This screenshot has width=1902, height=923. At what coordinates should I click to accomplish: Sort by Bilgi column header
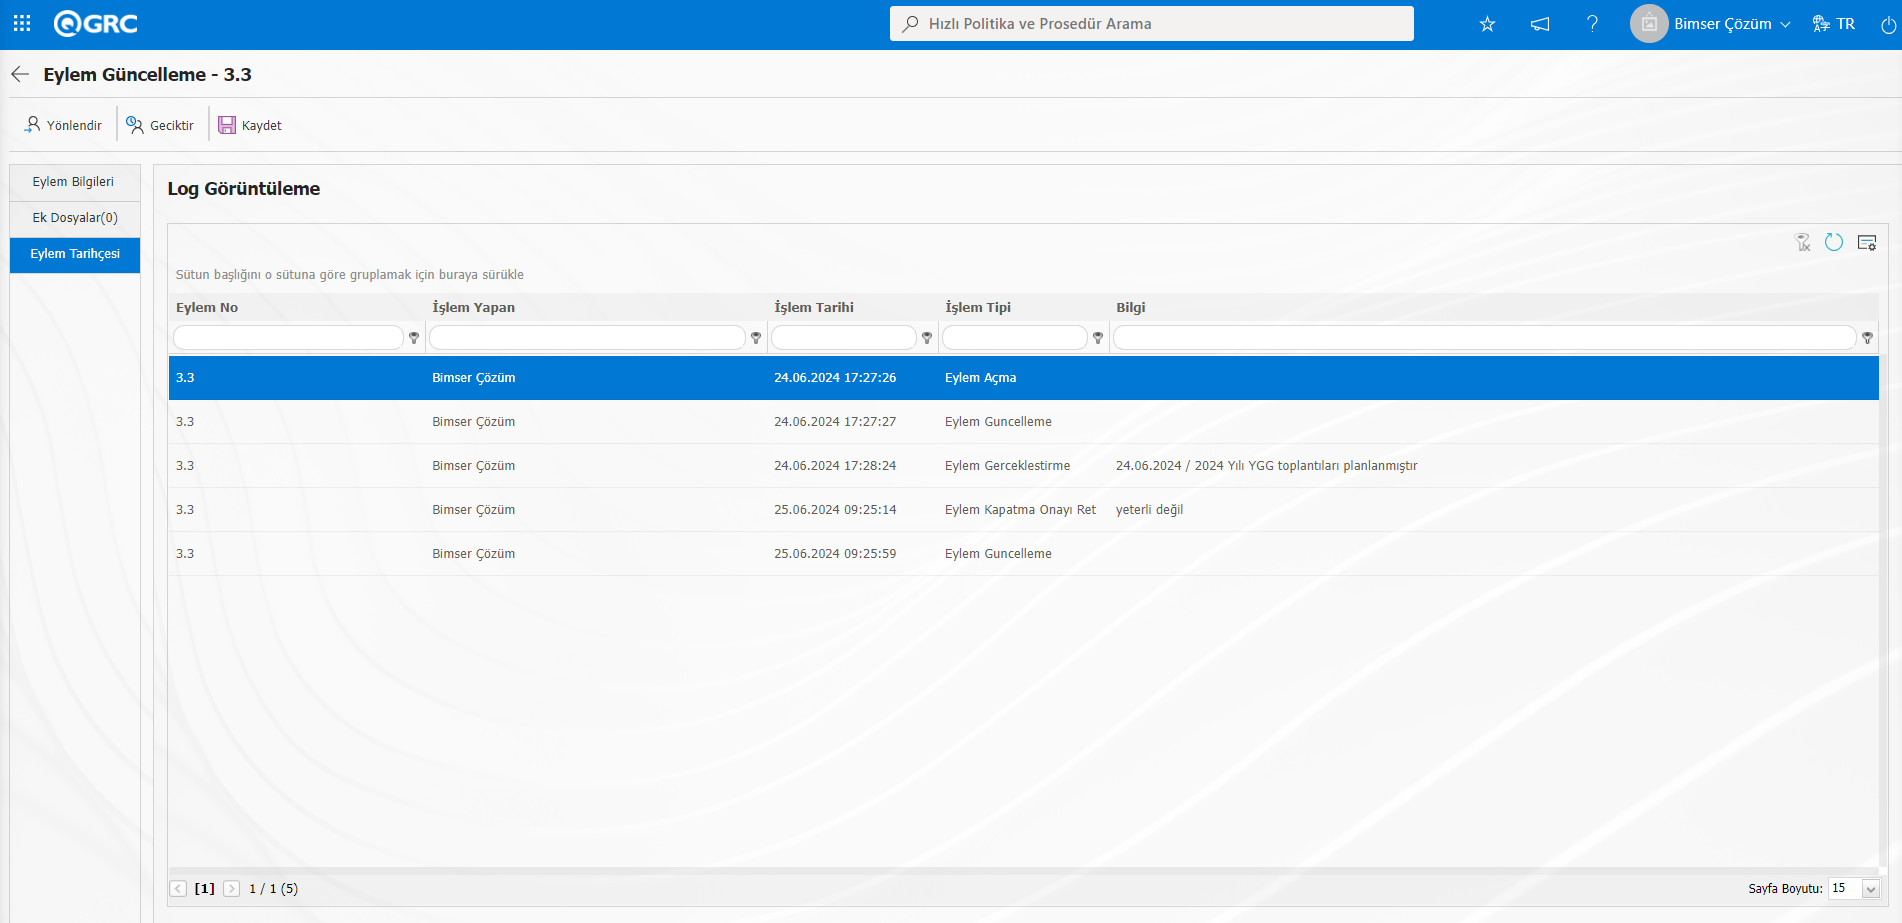tap(1131, 307)
